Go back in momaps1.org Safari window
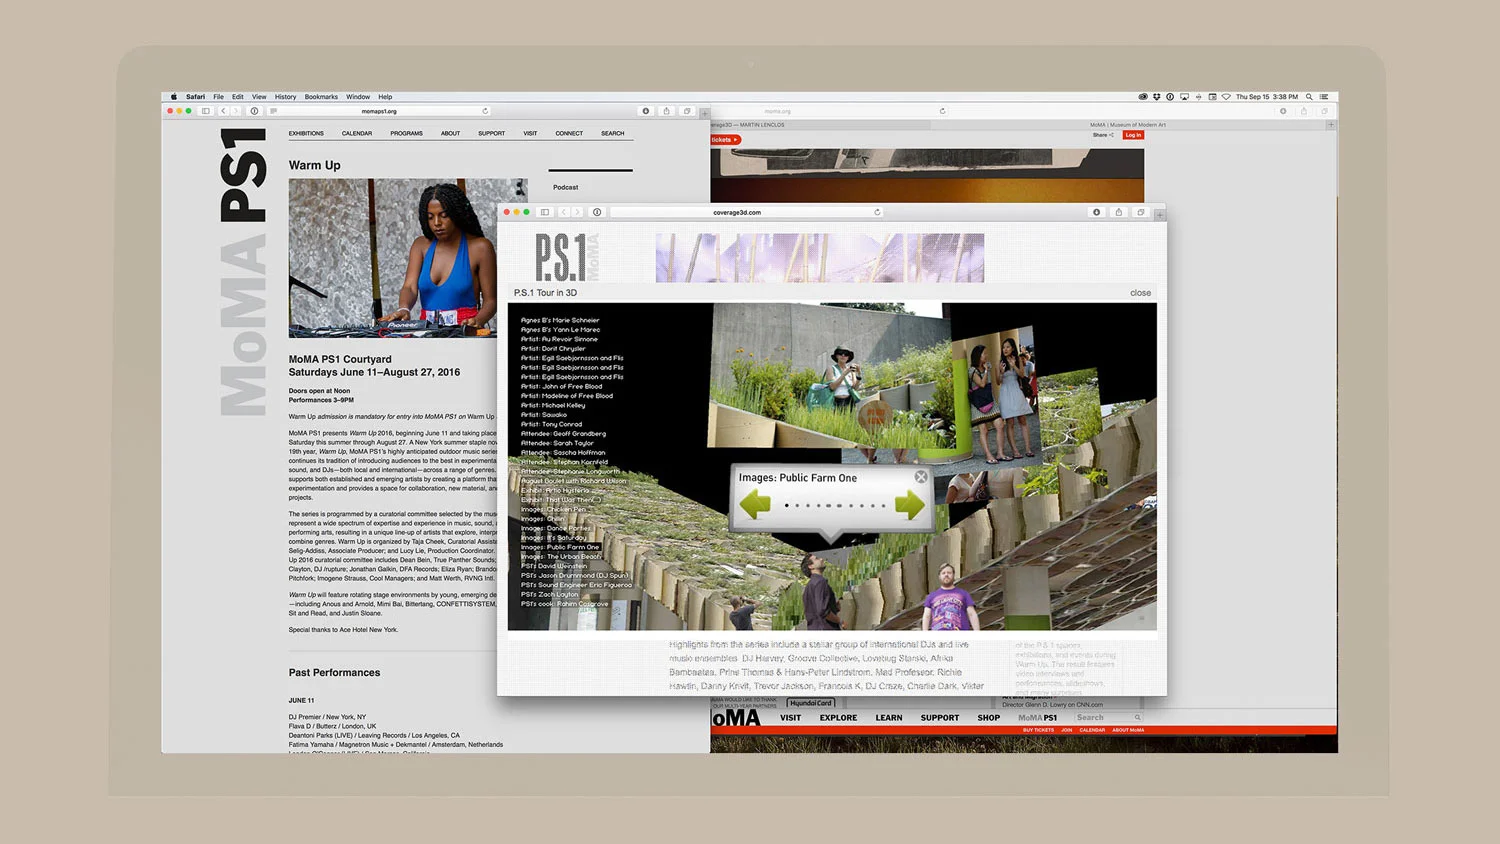1500x844 pixels. click(224, 111)
